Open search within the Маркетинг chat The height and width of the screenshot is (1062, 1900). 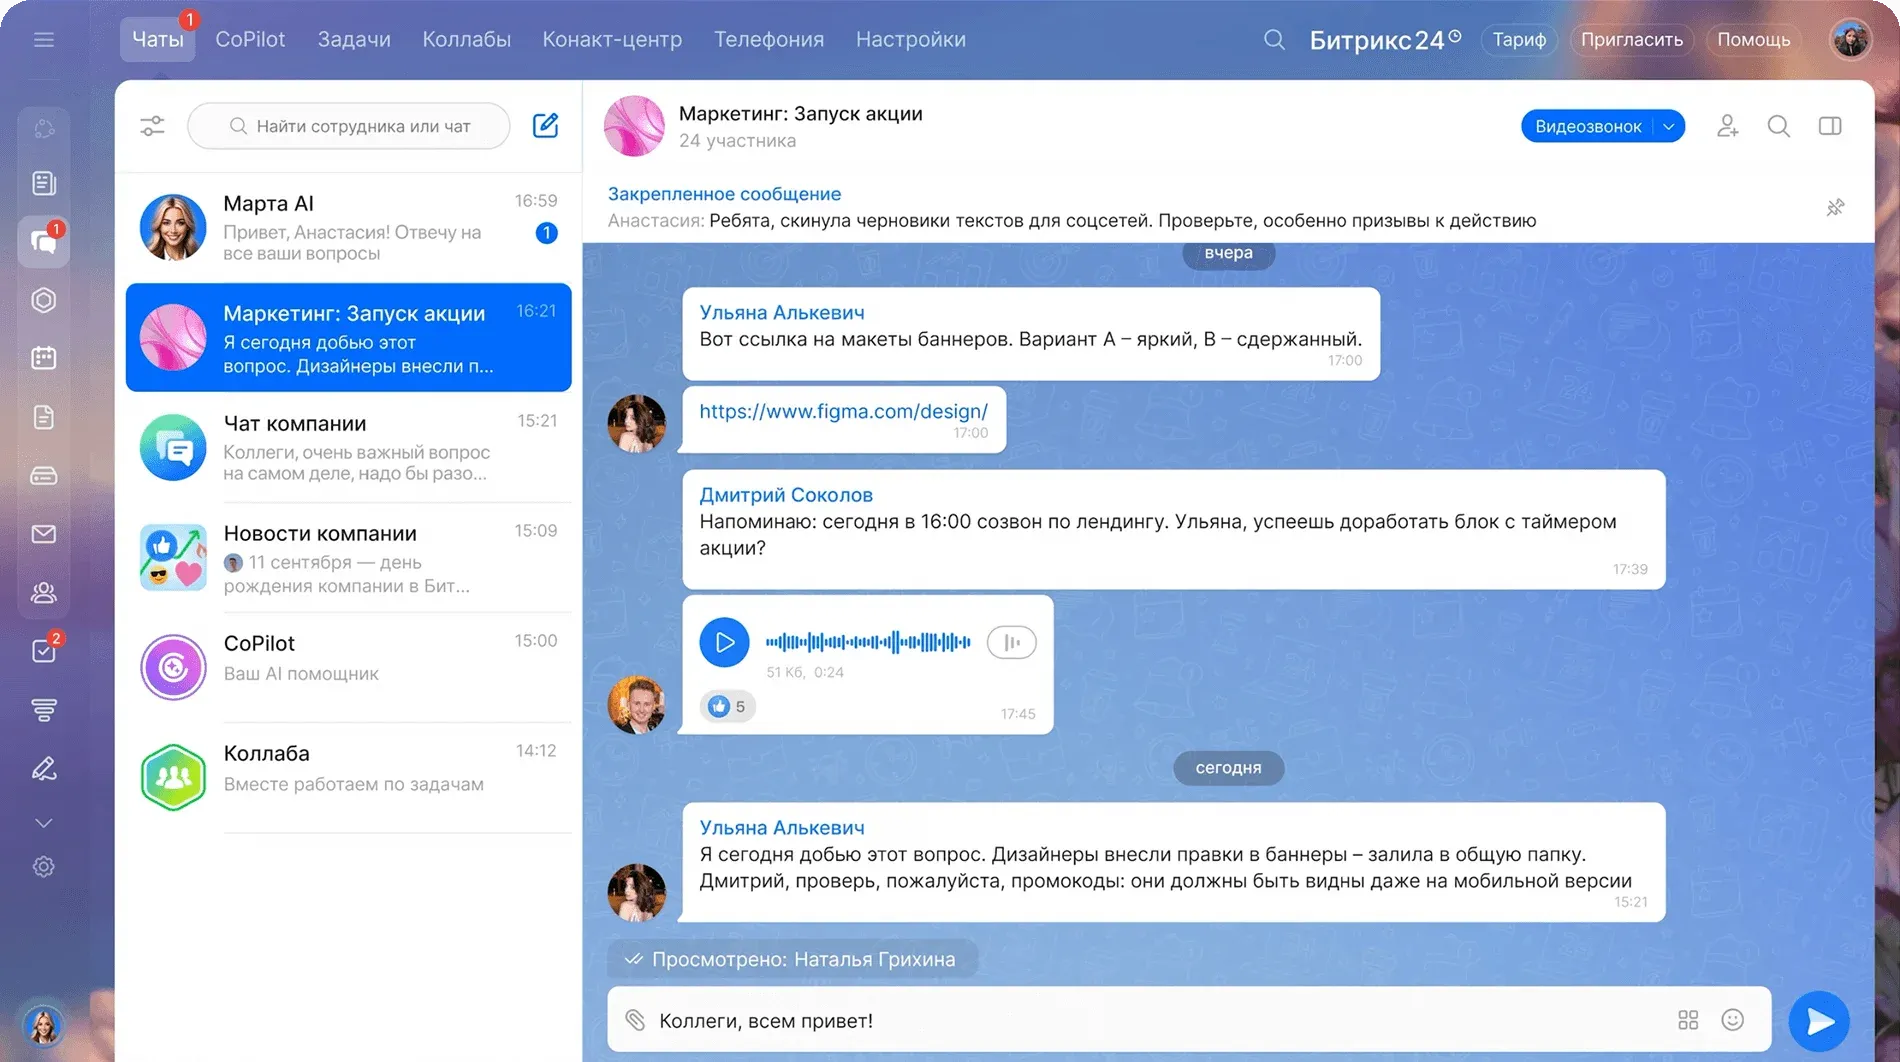pos(1779,126)
